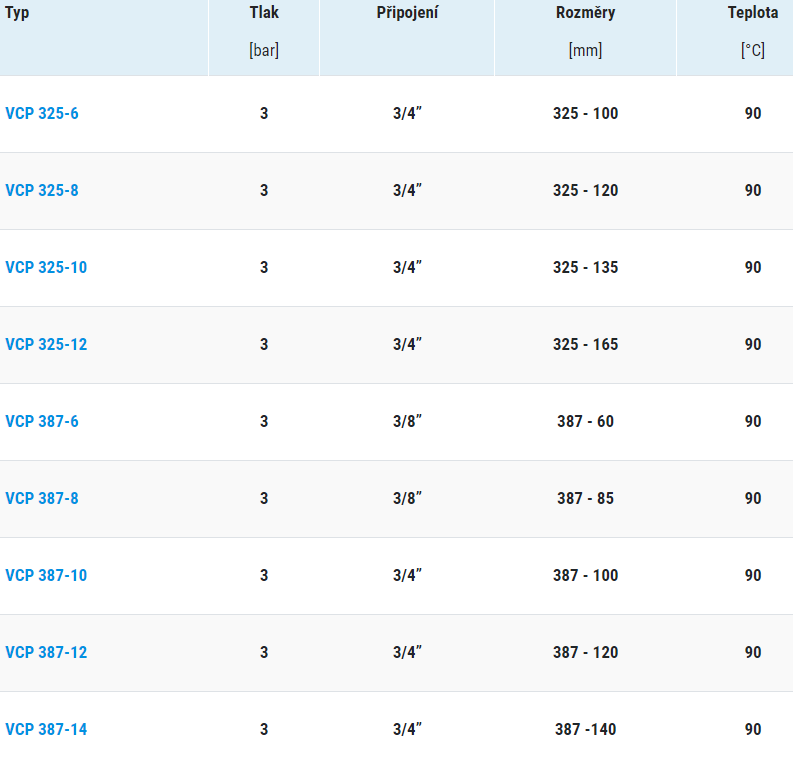Open the VCP 387-14 product link
The height and width of the screenshot is (758, 793).
click(46, 729)
